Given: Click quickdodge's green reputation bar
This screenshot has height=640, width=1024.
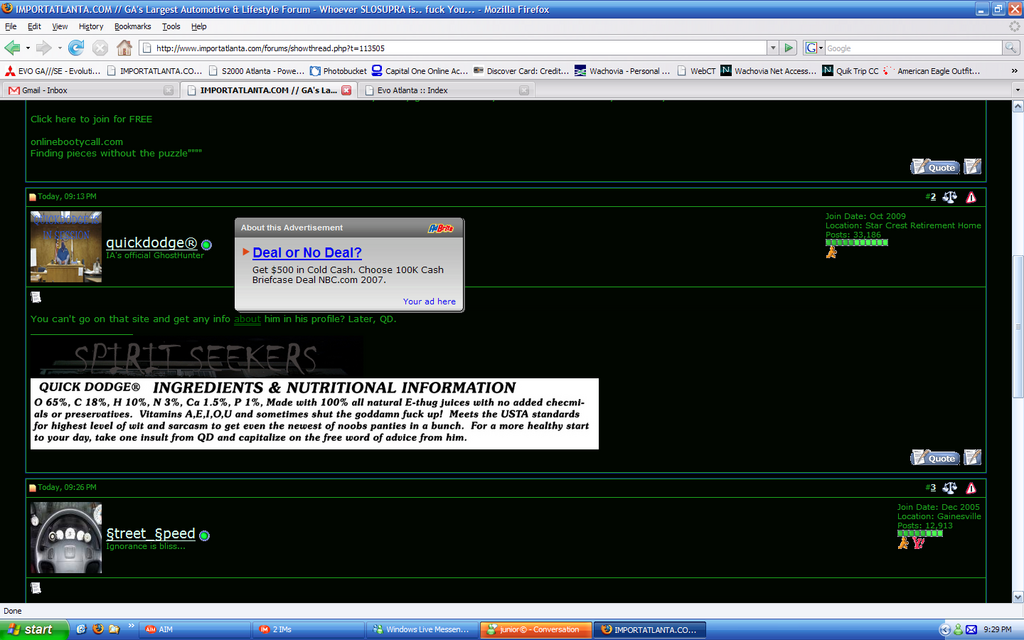Looking at the screenshot, I should click(850, 242).
